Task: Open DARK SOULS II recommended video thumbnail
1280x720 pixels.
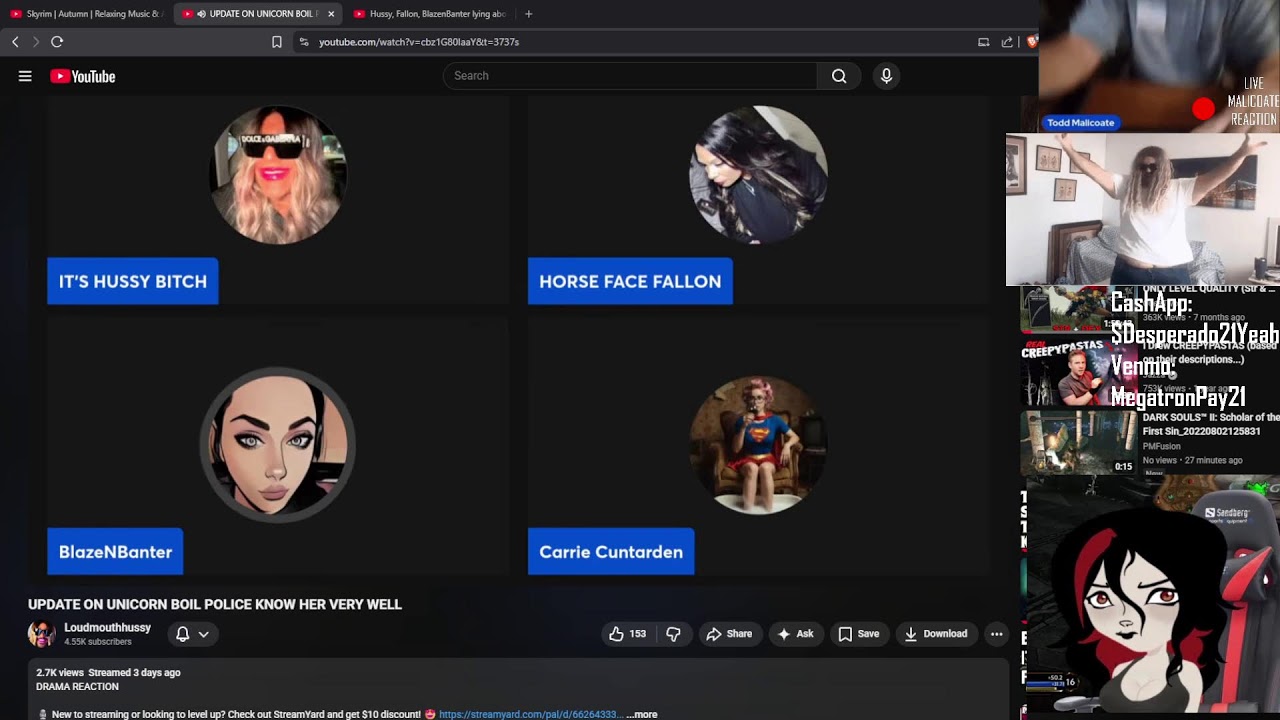Action: [1078, 442]
